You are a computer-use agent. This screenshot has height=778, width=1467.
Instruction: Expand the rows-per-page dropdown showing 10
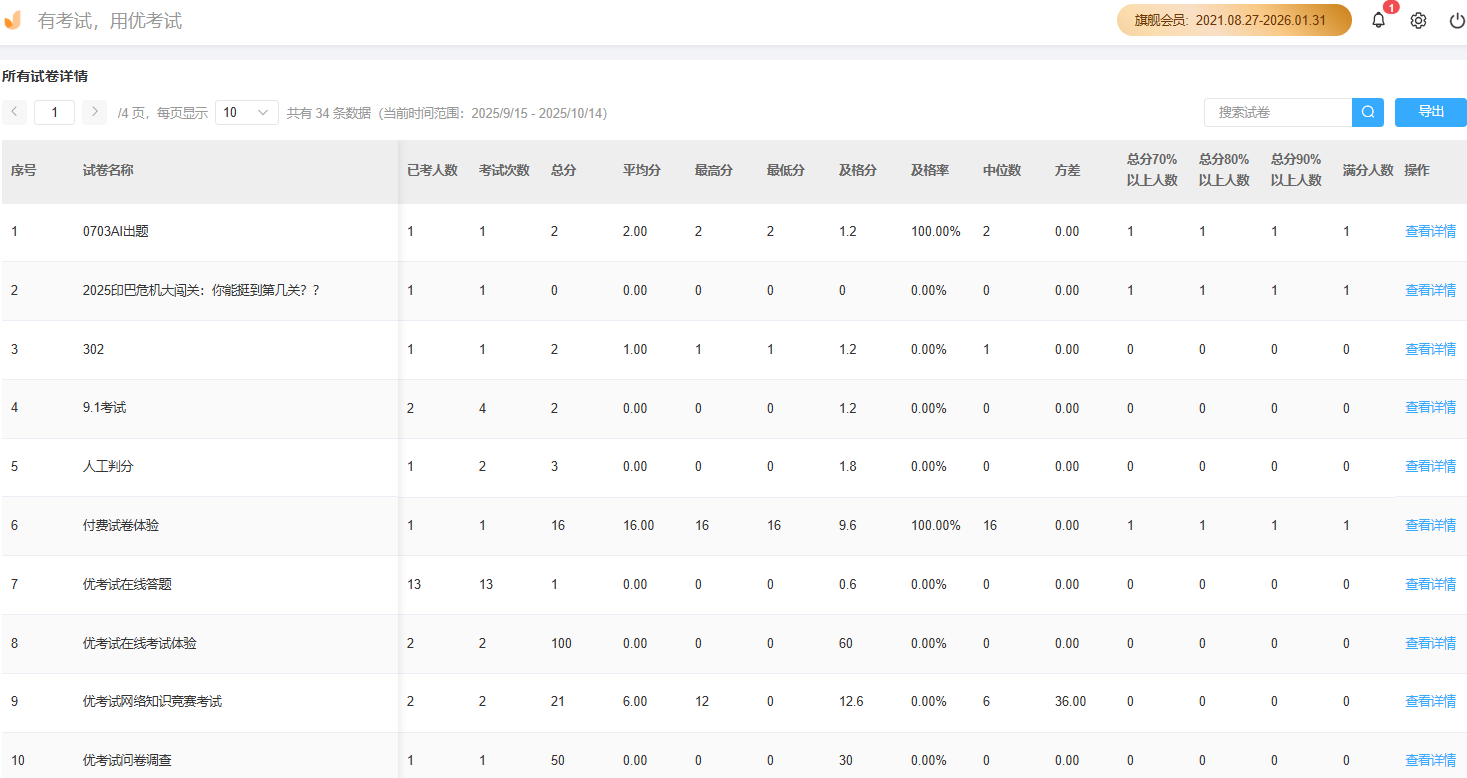click(246, 113)
